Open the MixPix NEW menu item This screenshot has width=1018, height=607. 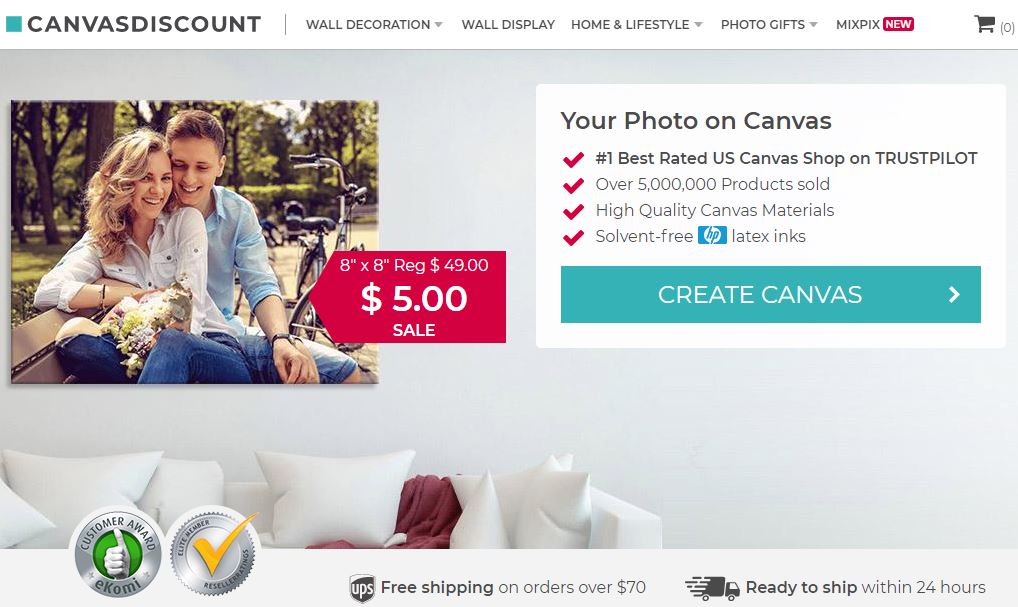(x=874, y=25)
